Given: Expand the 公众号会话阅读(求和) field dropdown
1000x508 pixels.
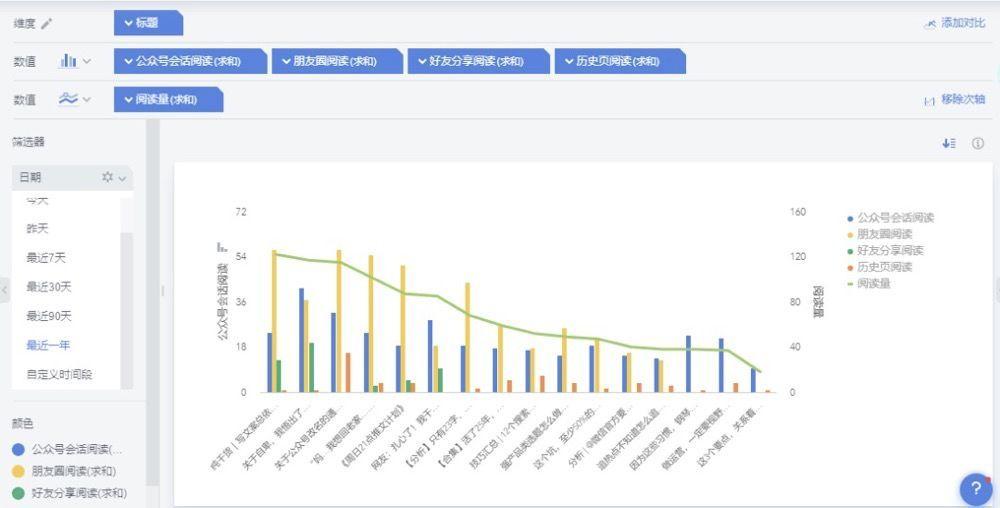Looking at the screenshot, I should (128, 61).
